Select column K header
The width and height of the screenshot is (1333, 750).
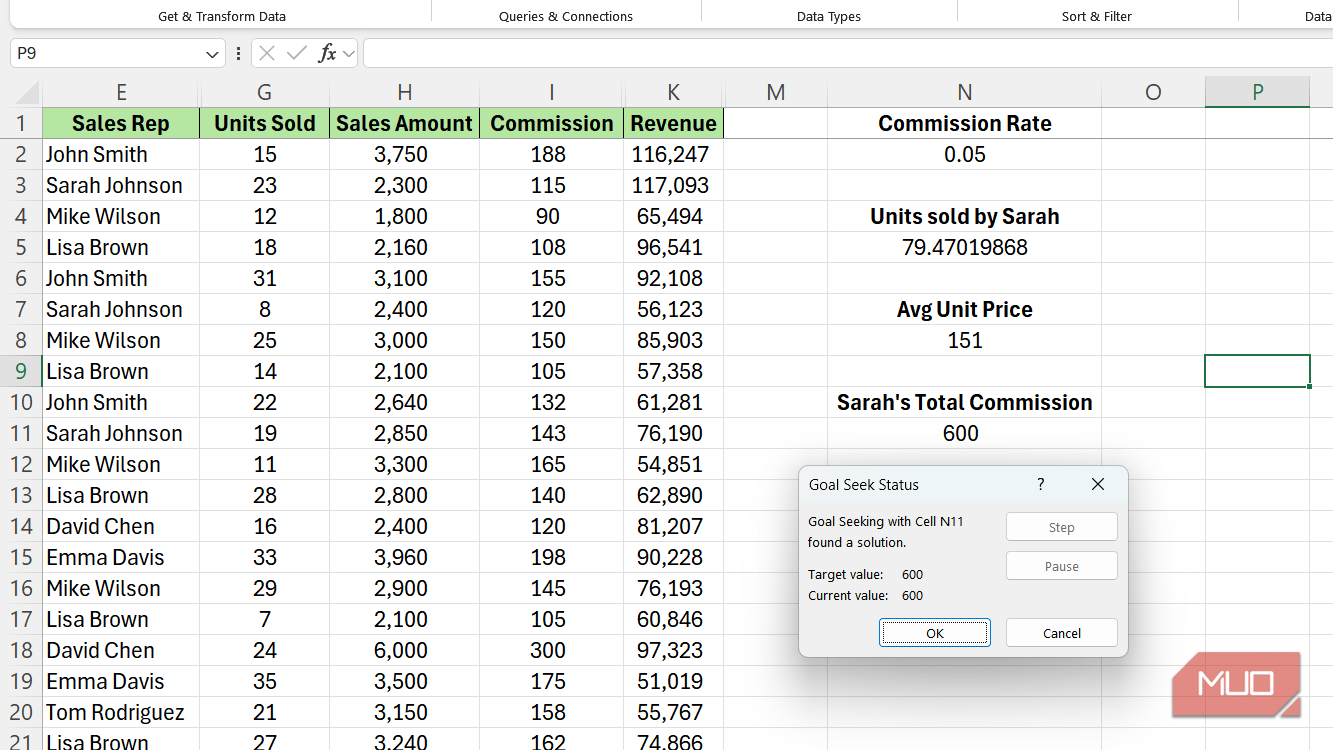tap(673, 92)
